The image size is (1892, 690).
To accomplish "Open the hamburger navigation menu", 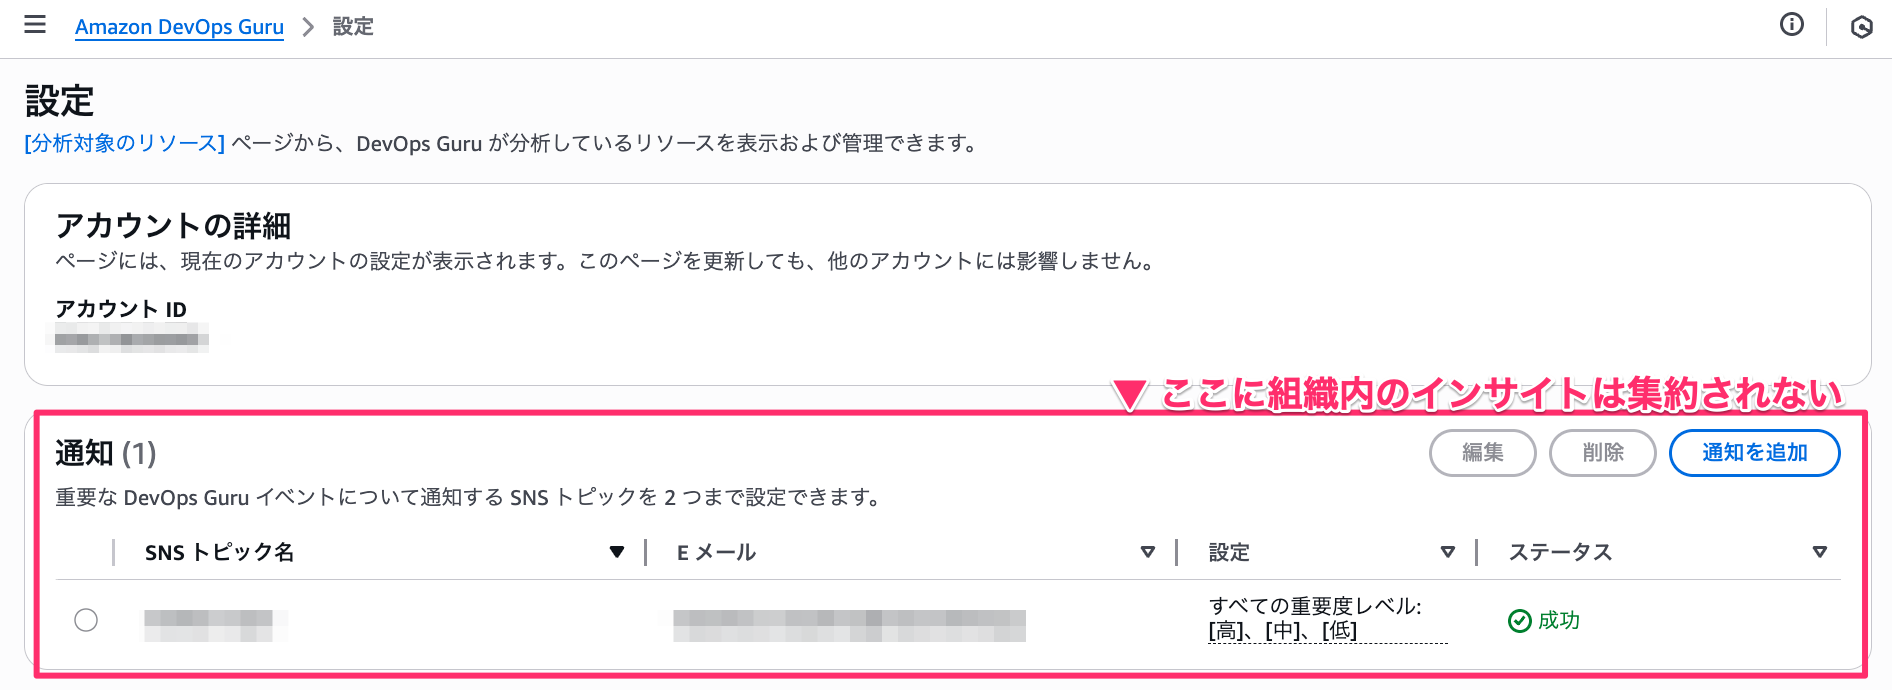I will pos(35,25).
